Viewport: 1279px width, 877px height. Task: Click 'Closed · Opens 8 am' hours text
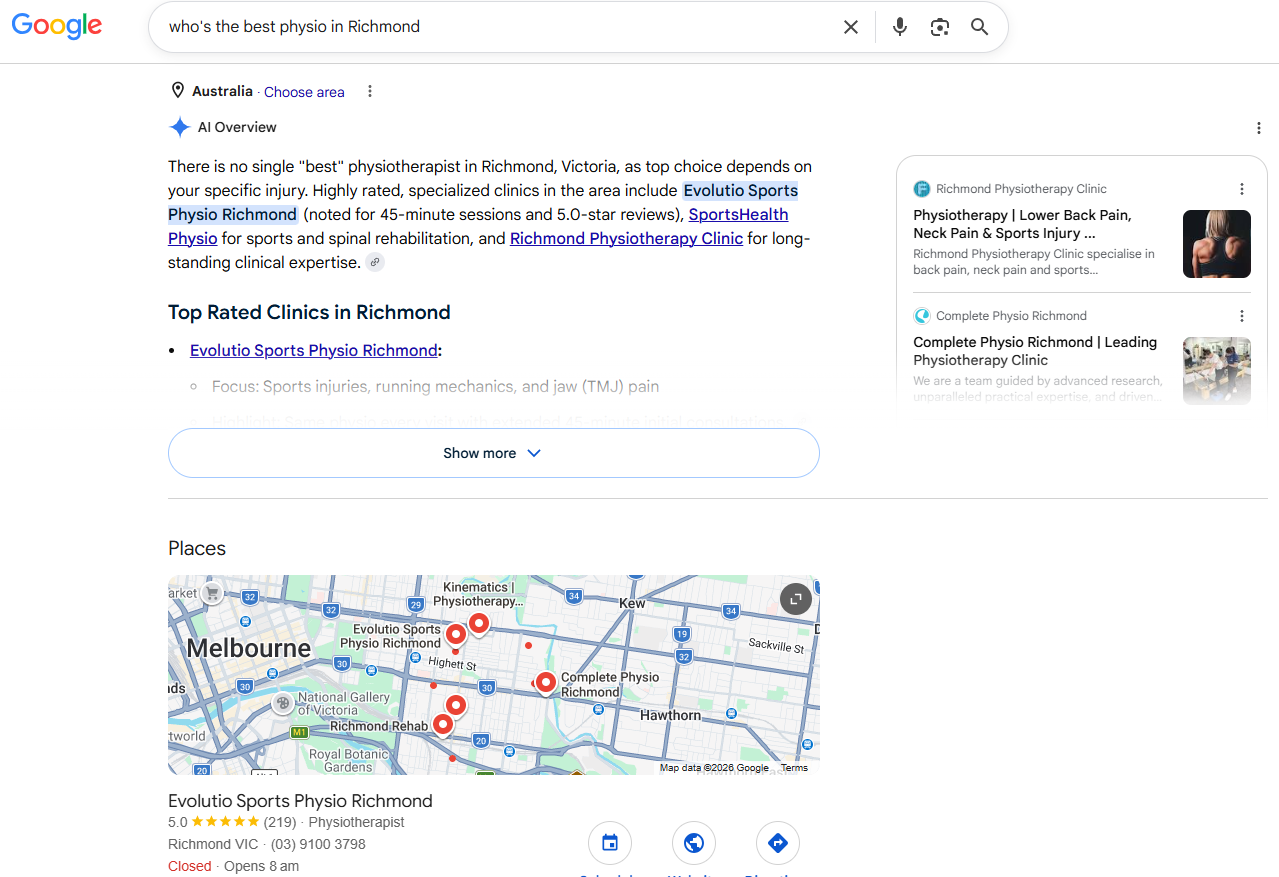(233, 866)
